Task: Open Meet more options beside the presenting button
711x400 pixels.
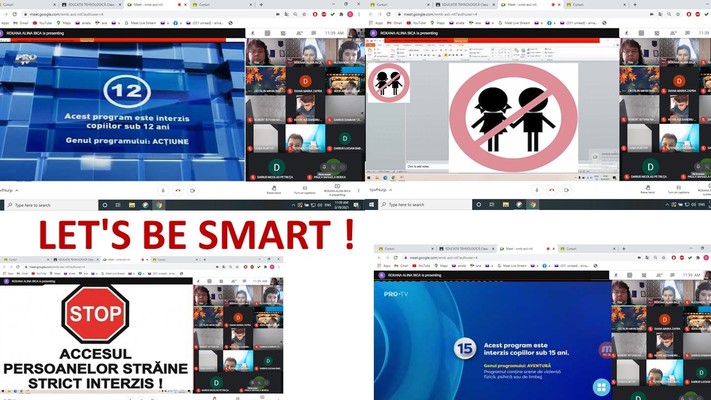Action: (358, 190)
